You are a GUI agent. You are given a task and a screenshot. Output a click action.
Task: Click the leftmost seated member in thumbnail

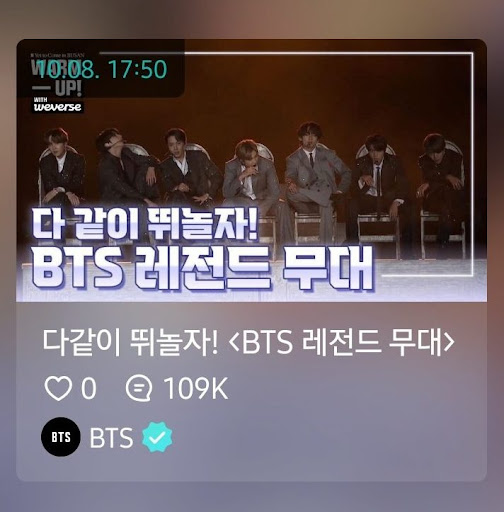[61, 167]
